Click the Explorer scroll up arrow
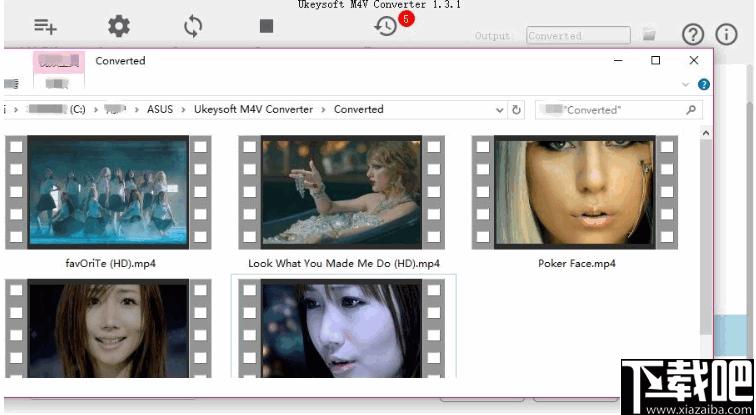Viewport: 756px width, 415px height. click(706, 133)
